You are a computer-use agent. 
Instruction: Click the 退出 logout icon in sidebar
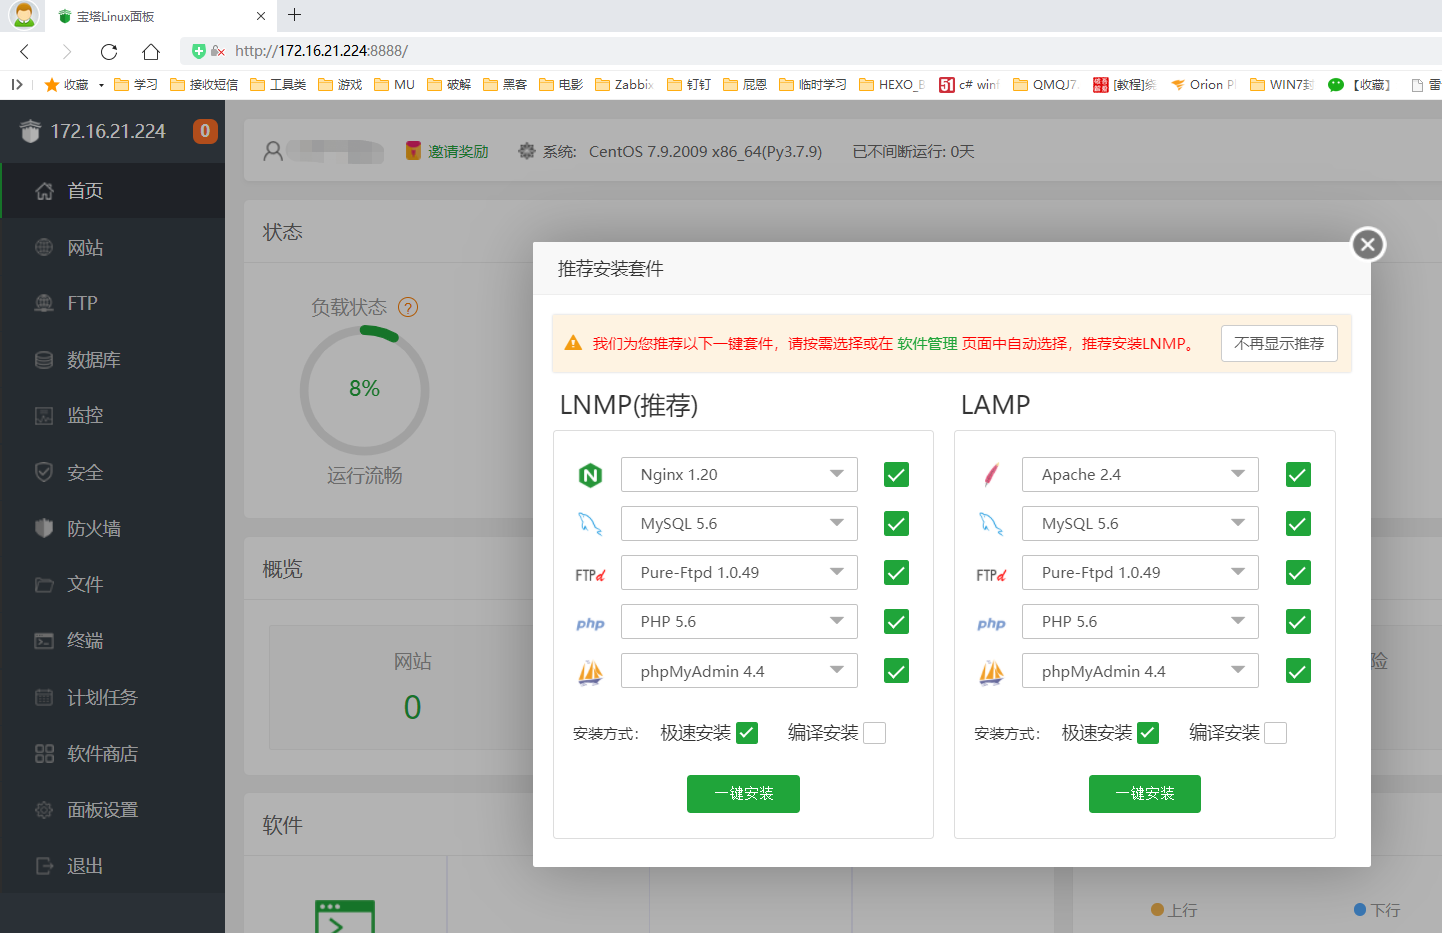44,866
